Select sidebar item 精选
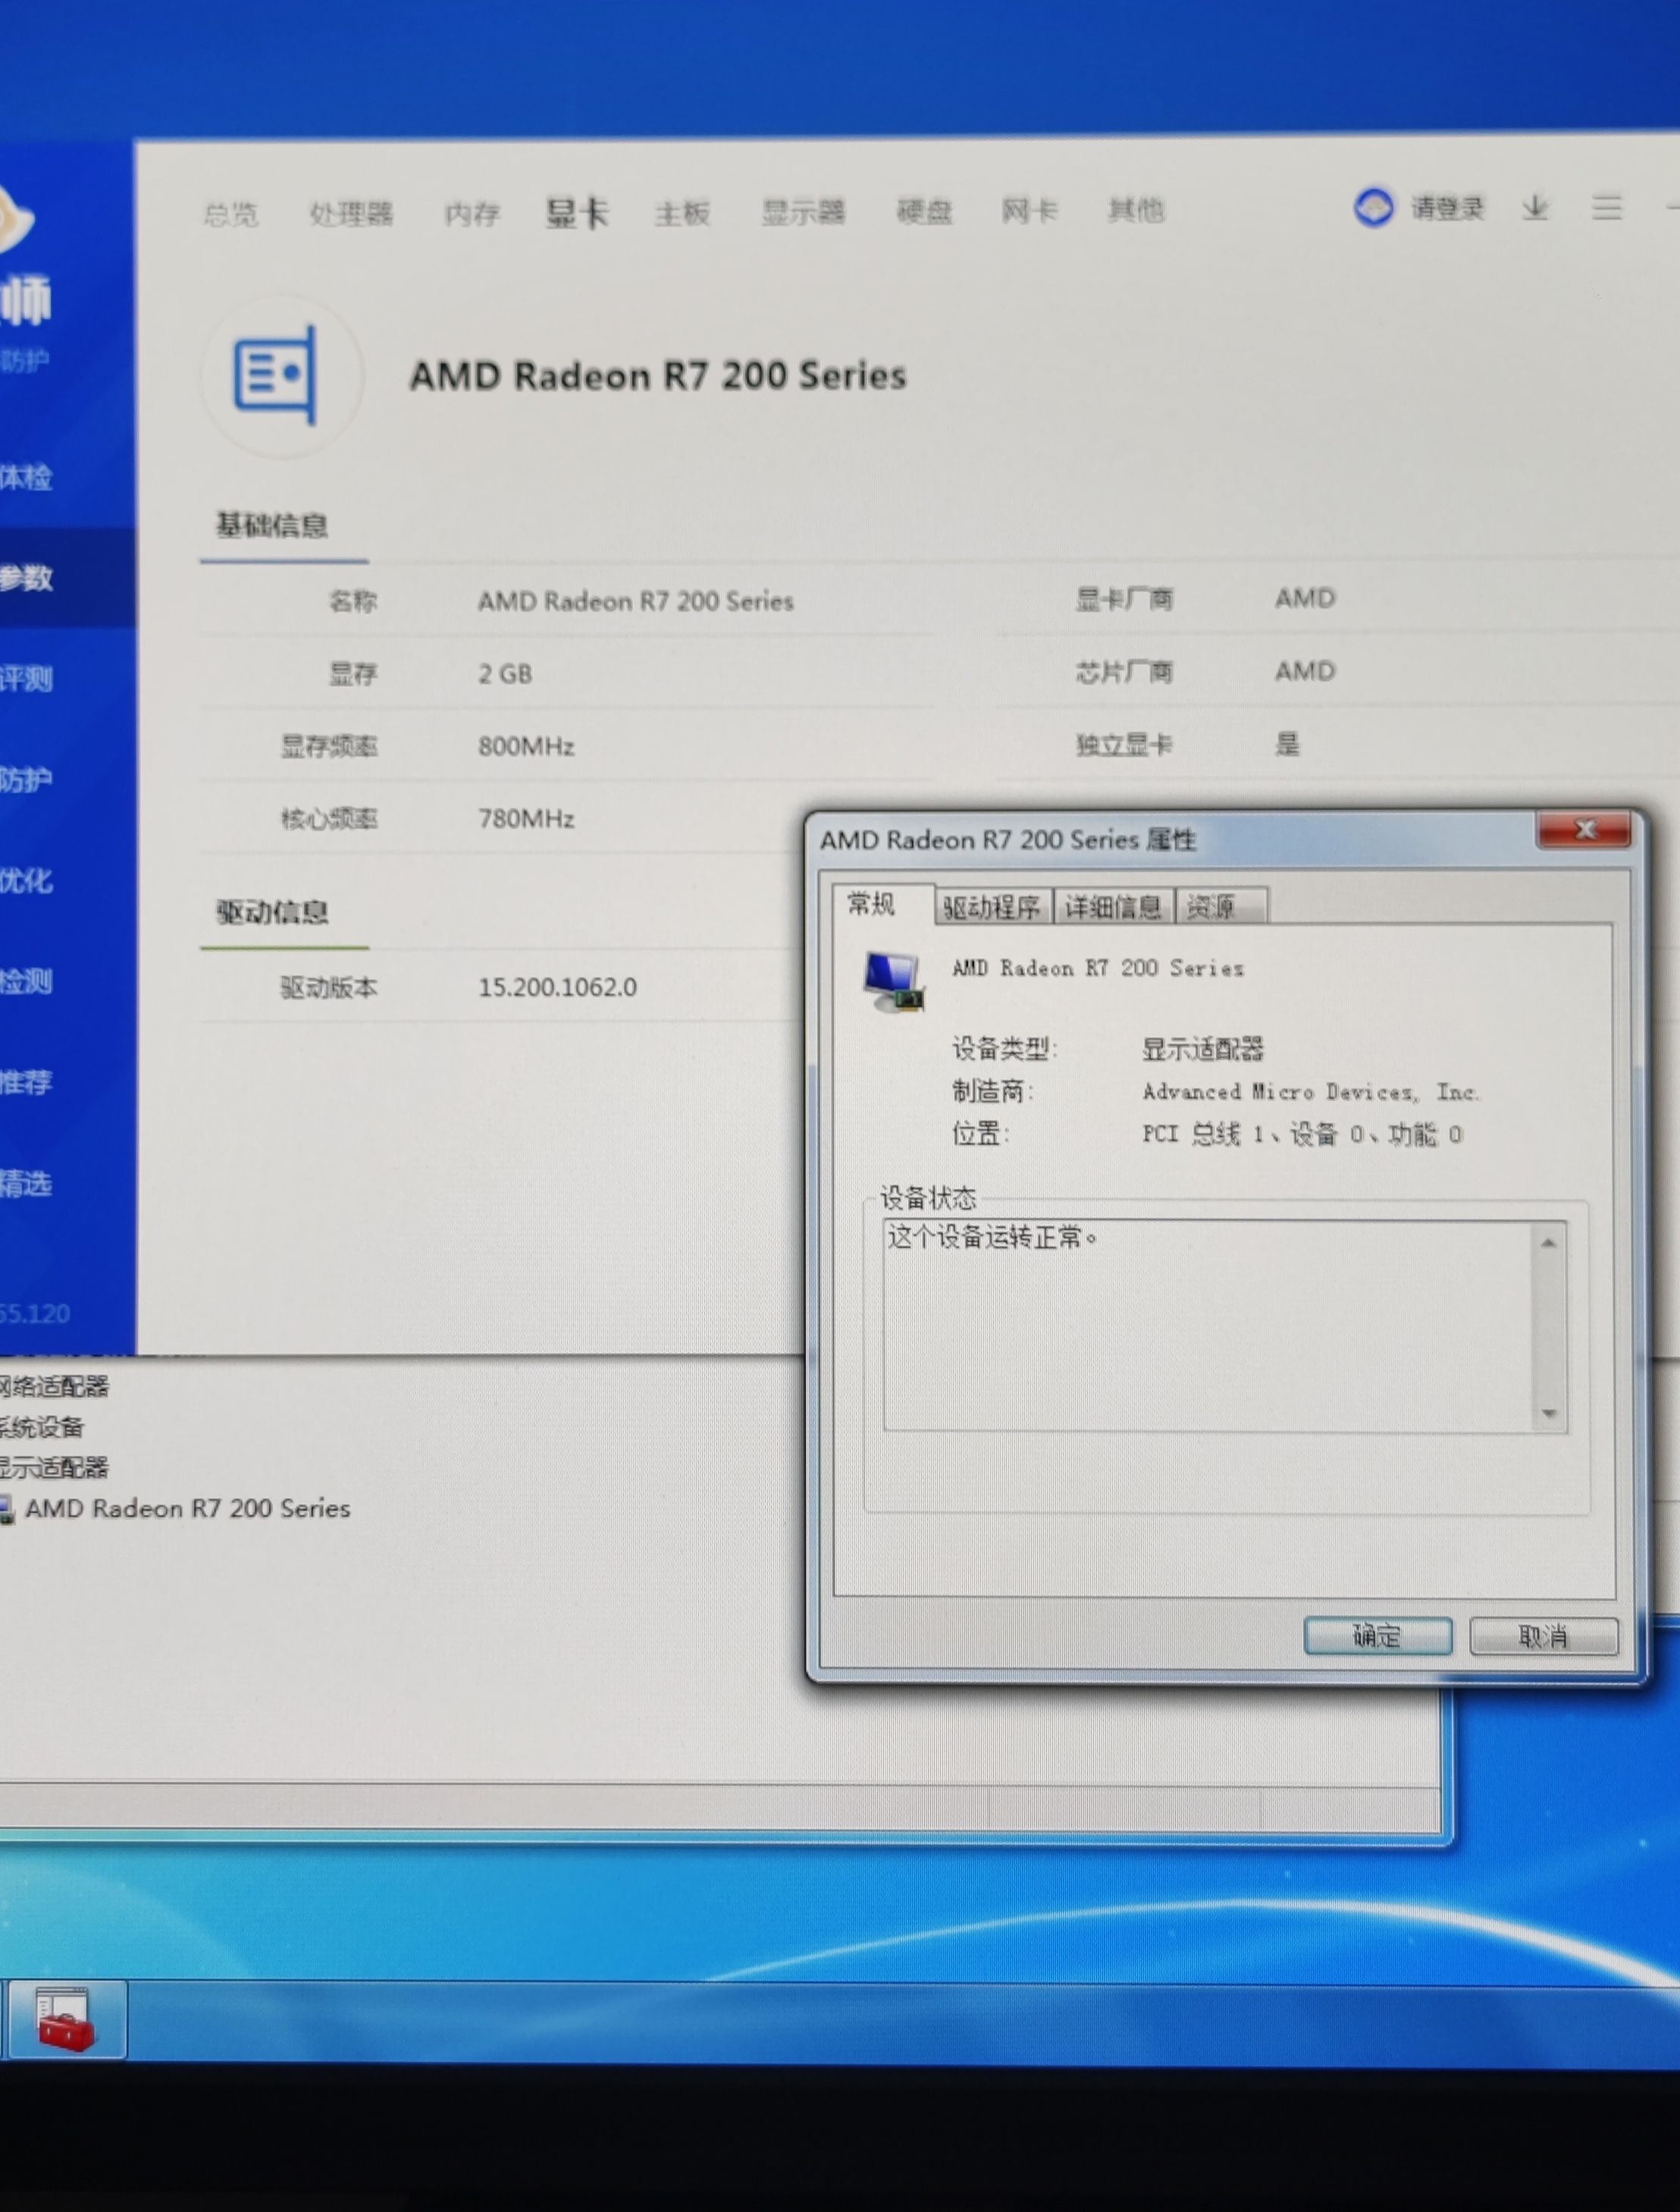This screenshot has height=2212, width=1680. (x=26, y=1184)
